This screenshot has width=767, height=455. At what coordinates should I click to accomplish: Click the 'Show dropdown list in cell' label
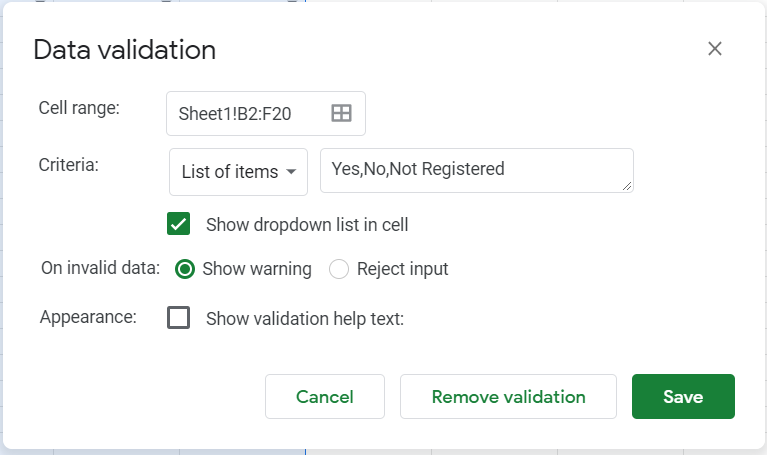click(307, 225)
